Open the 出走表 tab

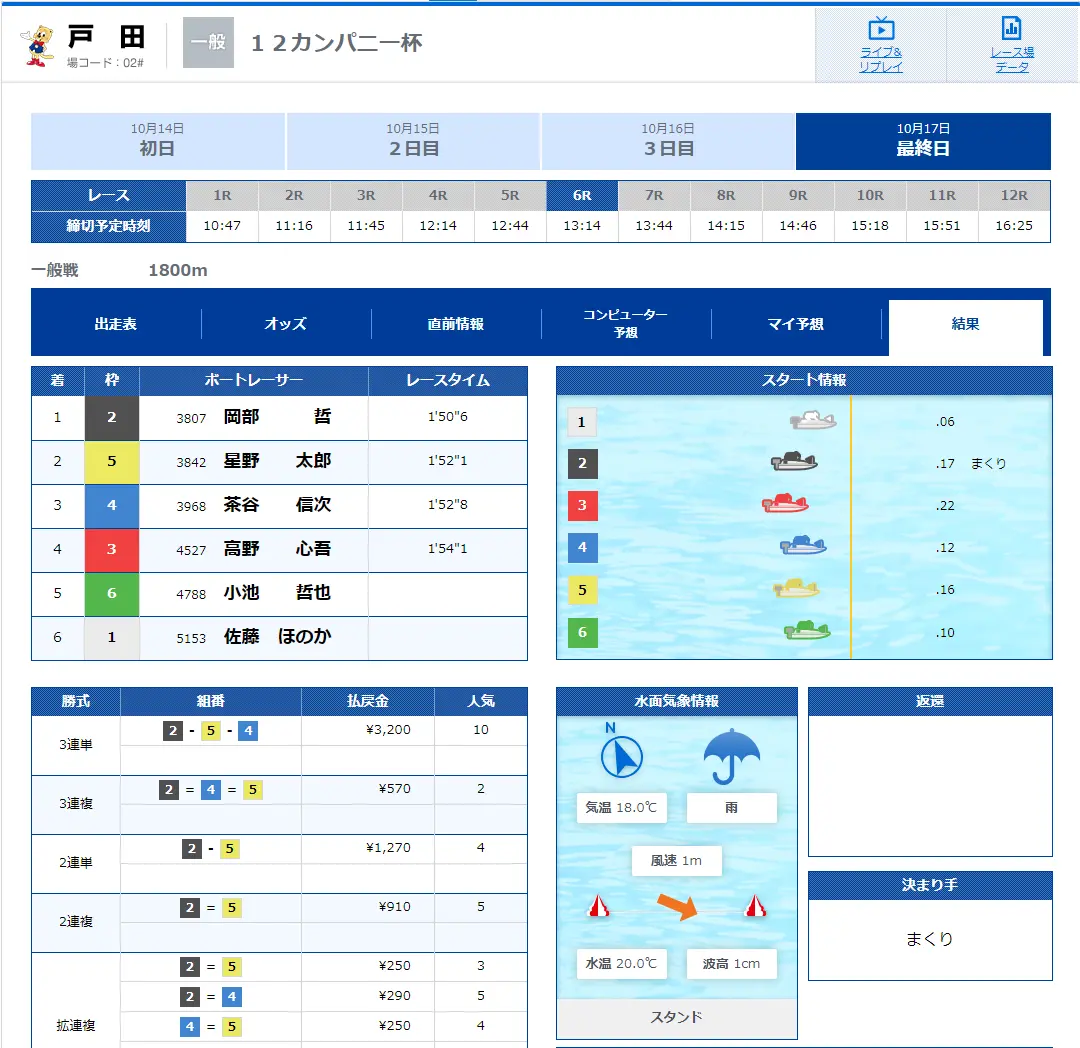tap(116, 324)
